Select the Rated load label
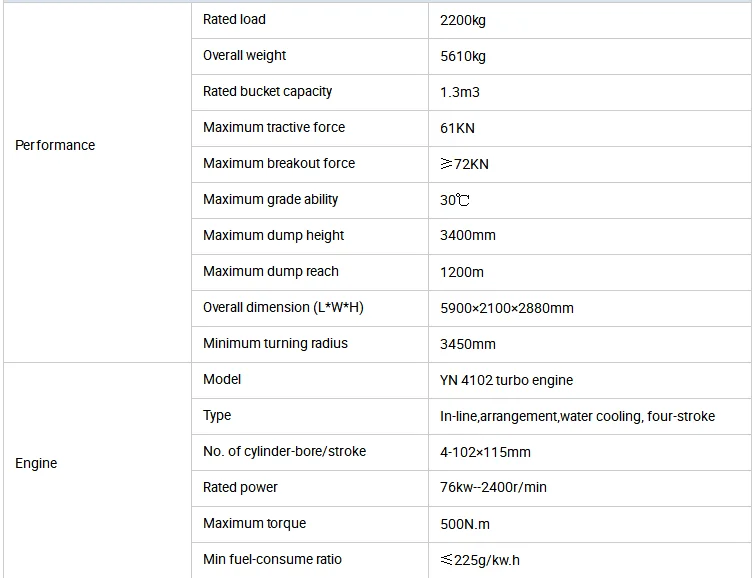755x578 pixels. (234, 19)
